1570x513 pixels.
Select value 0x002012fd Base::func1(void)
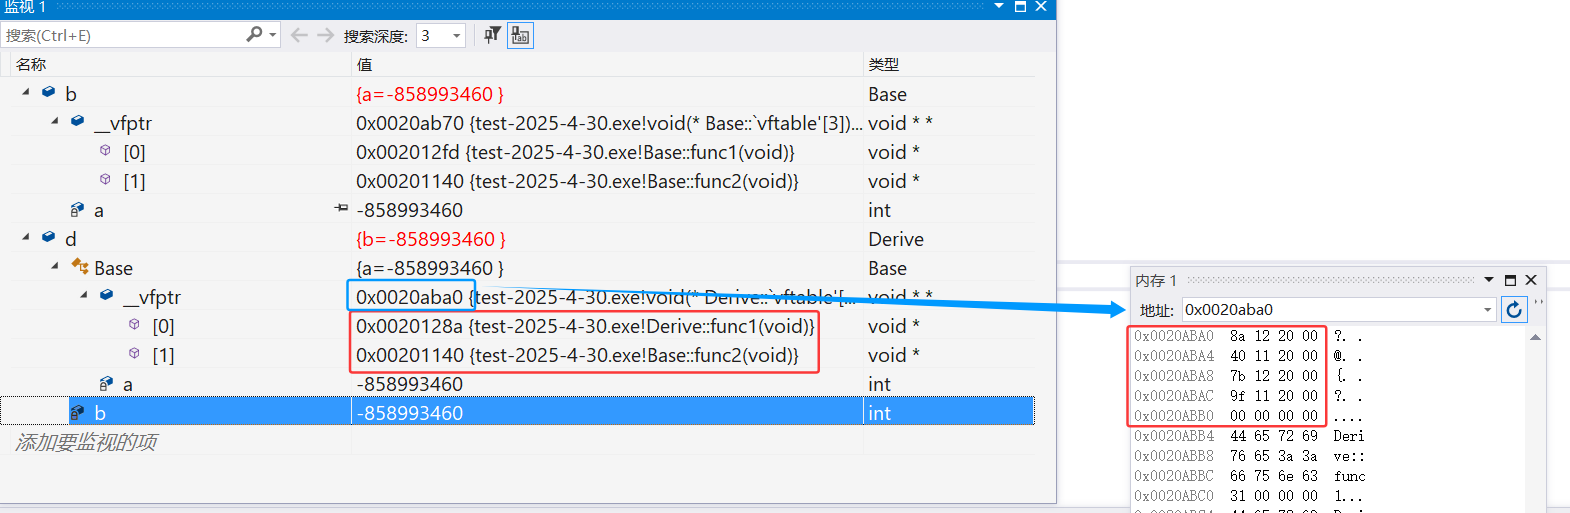(x=576, y=152)
